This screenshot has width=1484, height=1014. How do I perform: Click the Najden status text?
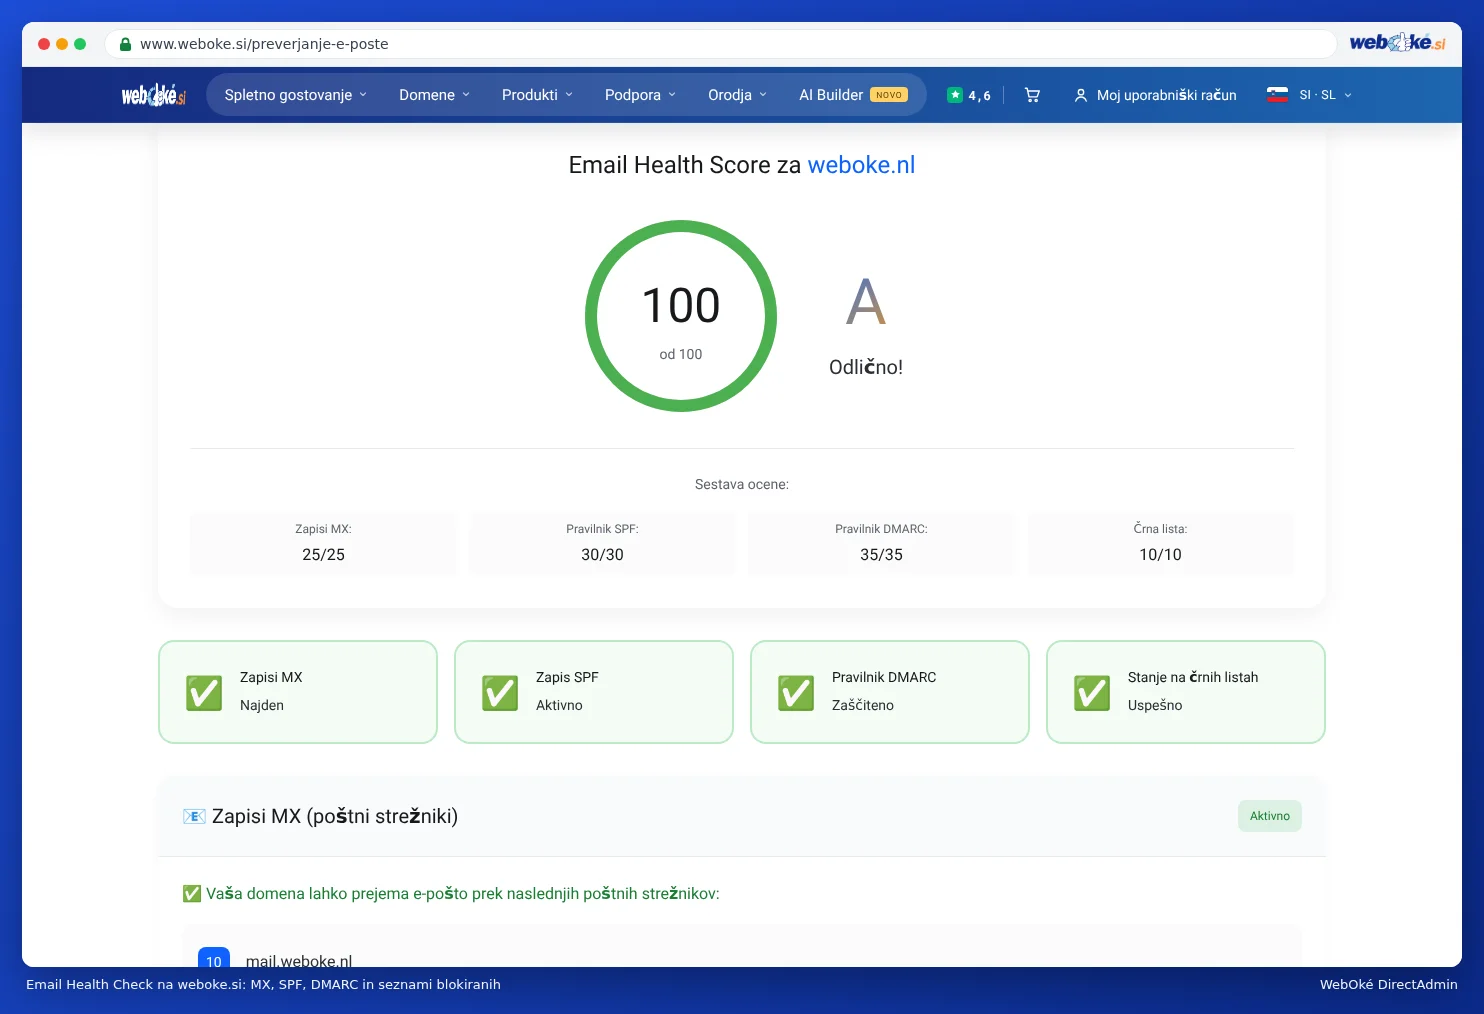click(x=262, y=705)
